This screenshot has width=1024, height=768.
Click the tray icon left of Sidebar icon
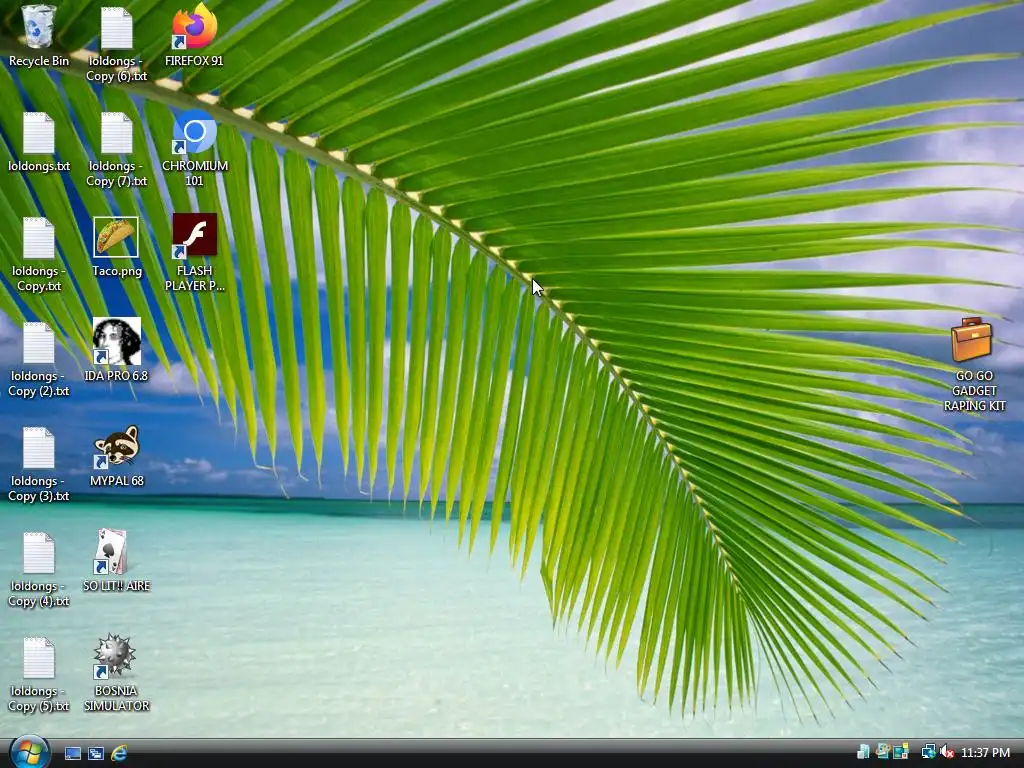click(883, 752)
